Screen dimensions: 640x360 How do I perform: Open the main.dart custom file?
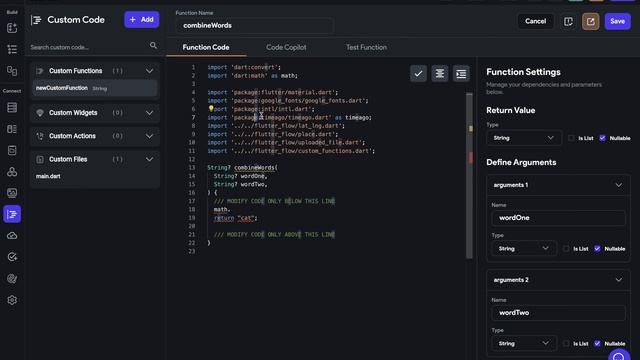48,176
